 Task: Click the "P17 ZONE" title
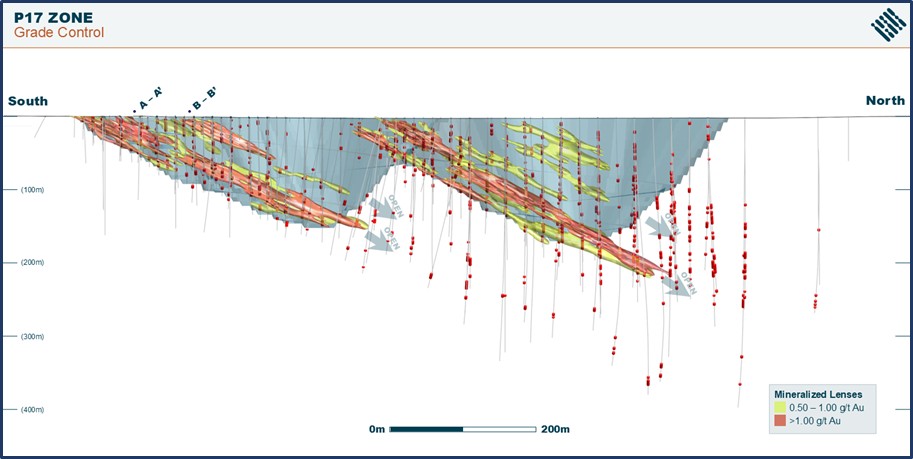click(x=54, y=18)
